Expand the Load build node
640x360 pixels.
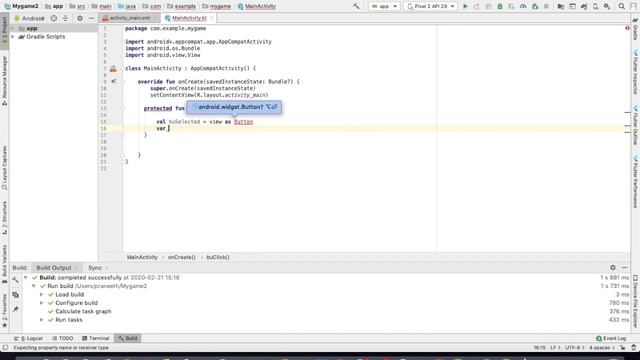click(42, 294)
